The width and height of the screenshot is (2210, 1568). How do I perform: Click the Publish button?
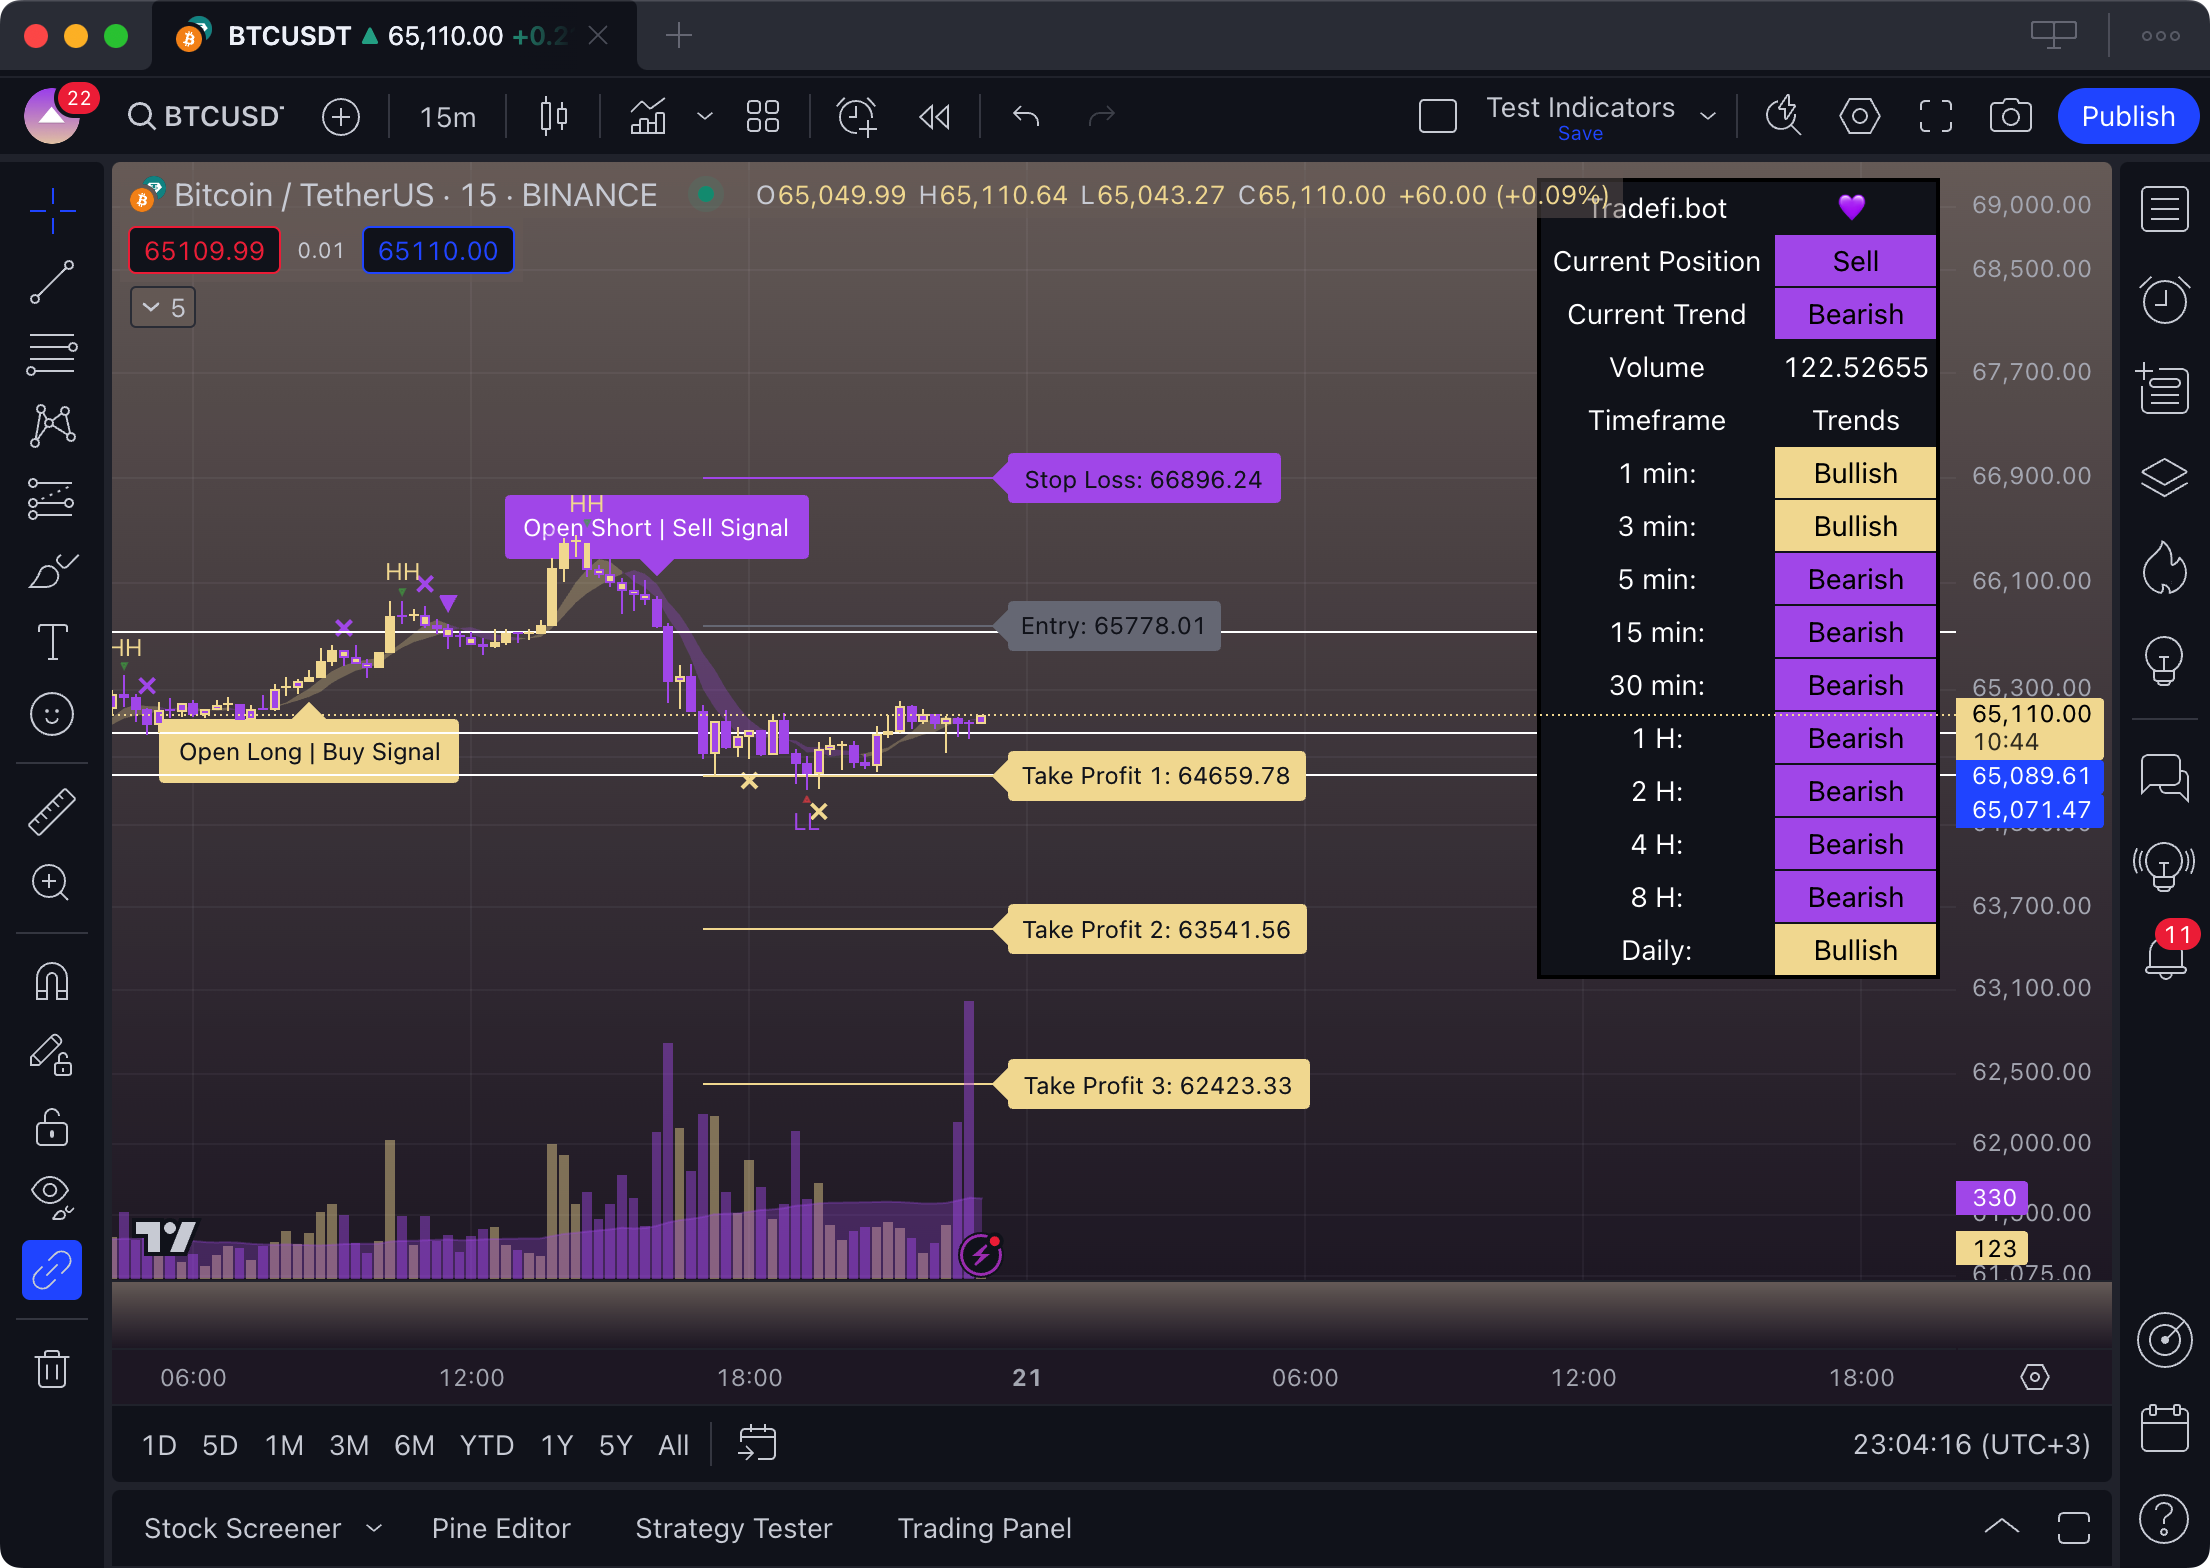click(2128, 116)
